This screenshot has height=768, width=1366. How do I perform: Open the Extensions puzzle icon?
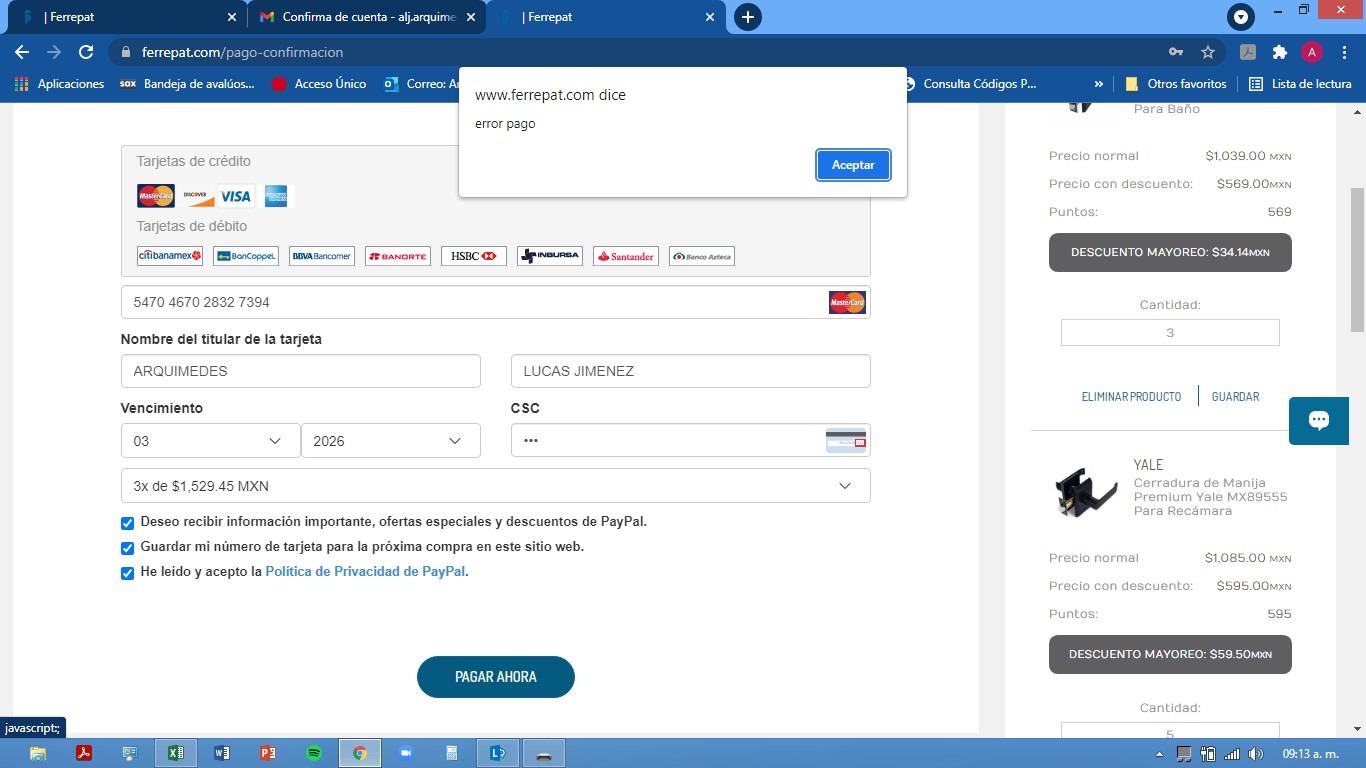1280,52
